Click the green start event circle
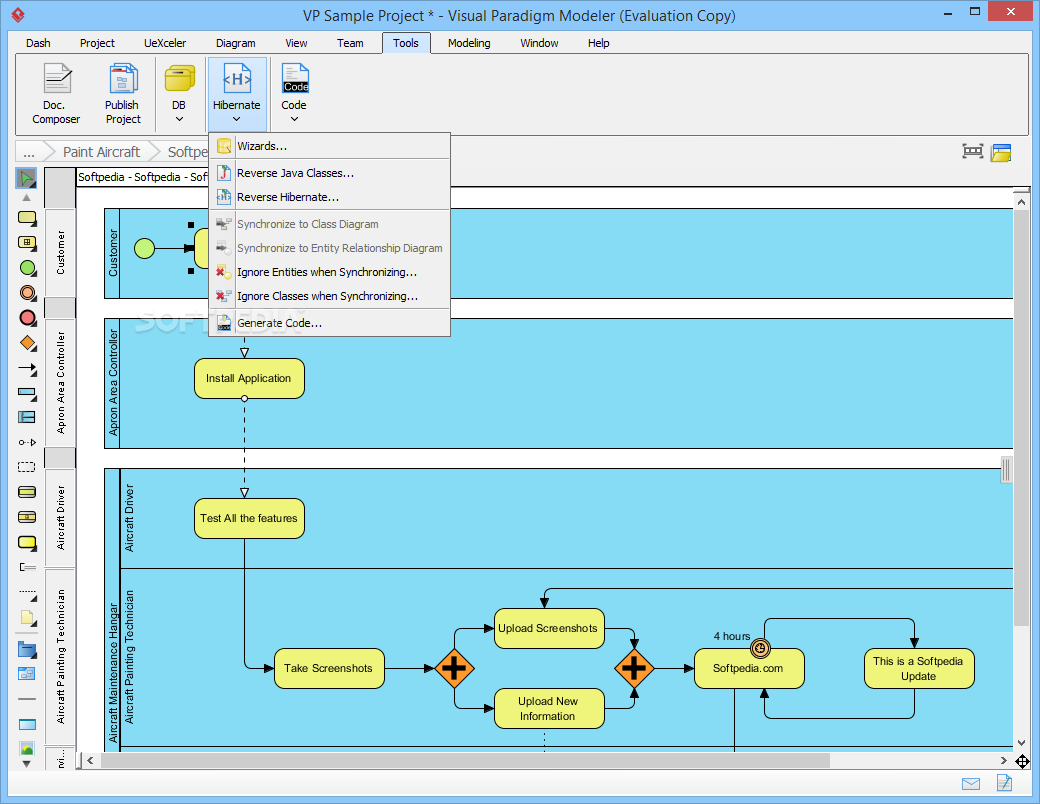Image resolution: width=1040 pixels, height=804 pixels. [x=145, y=249]
